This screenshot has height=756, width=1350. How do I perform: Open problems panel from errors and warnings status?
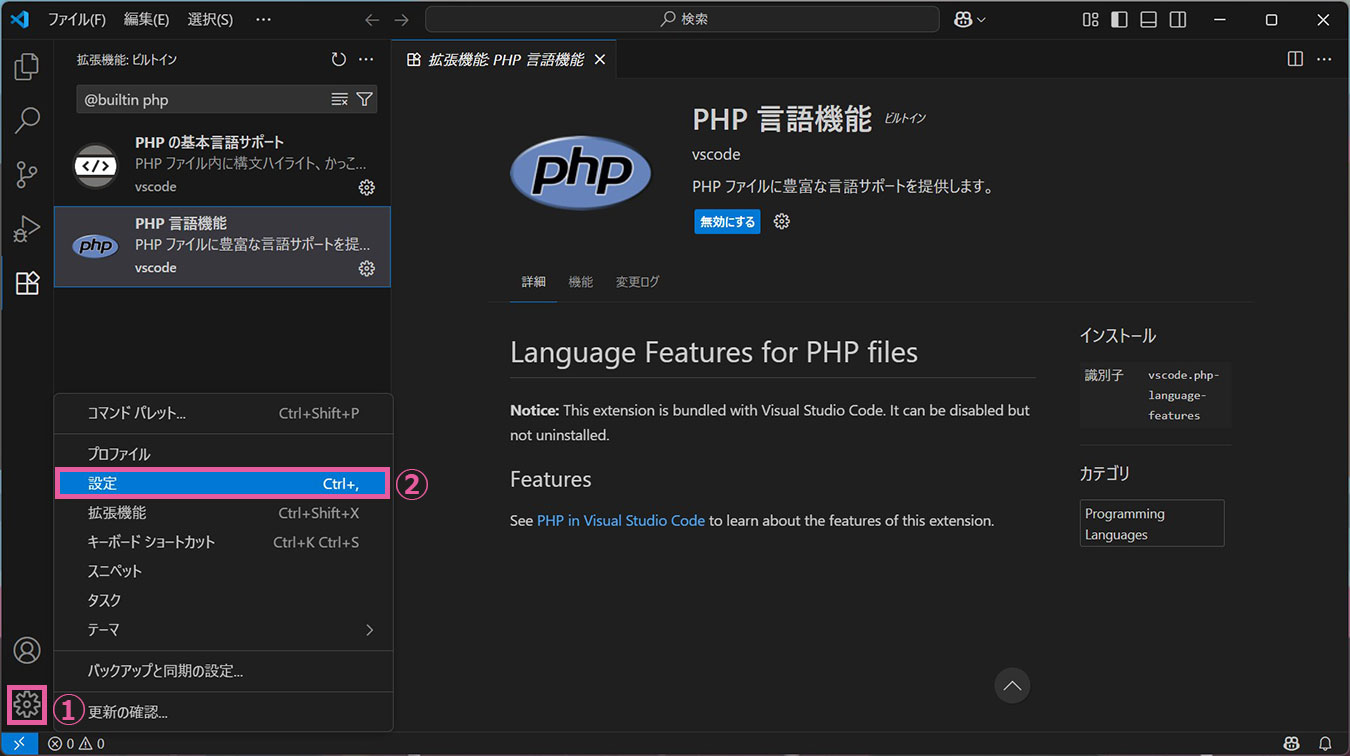point(77,744)
